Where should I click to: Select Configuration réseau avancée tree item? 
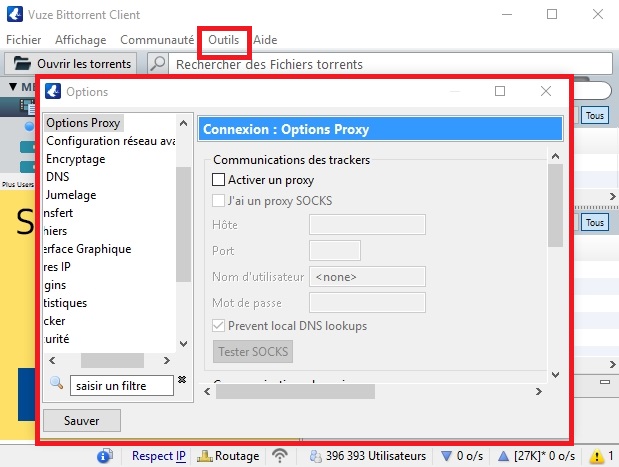[x=111, y=141]
